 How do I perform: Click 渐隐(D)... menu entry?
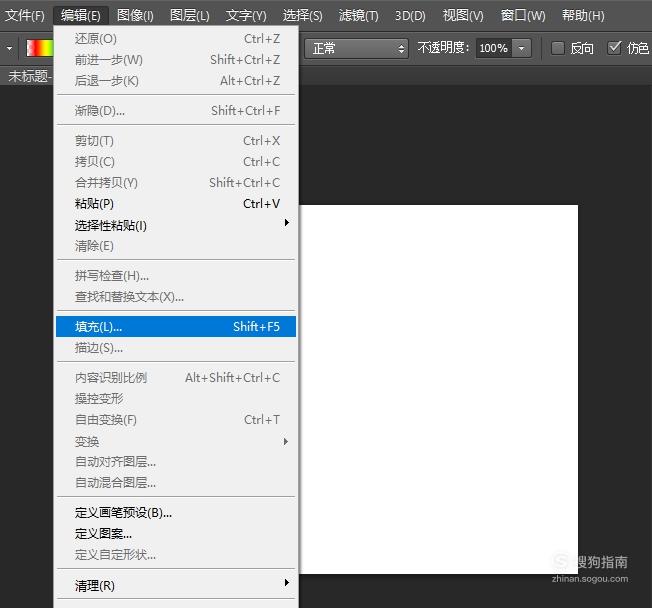(x=176, y=111)
